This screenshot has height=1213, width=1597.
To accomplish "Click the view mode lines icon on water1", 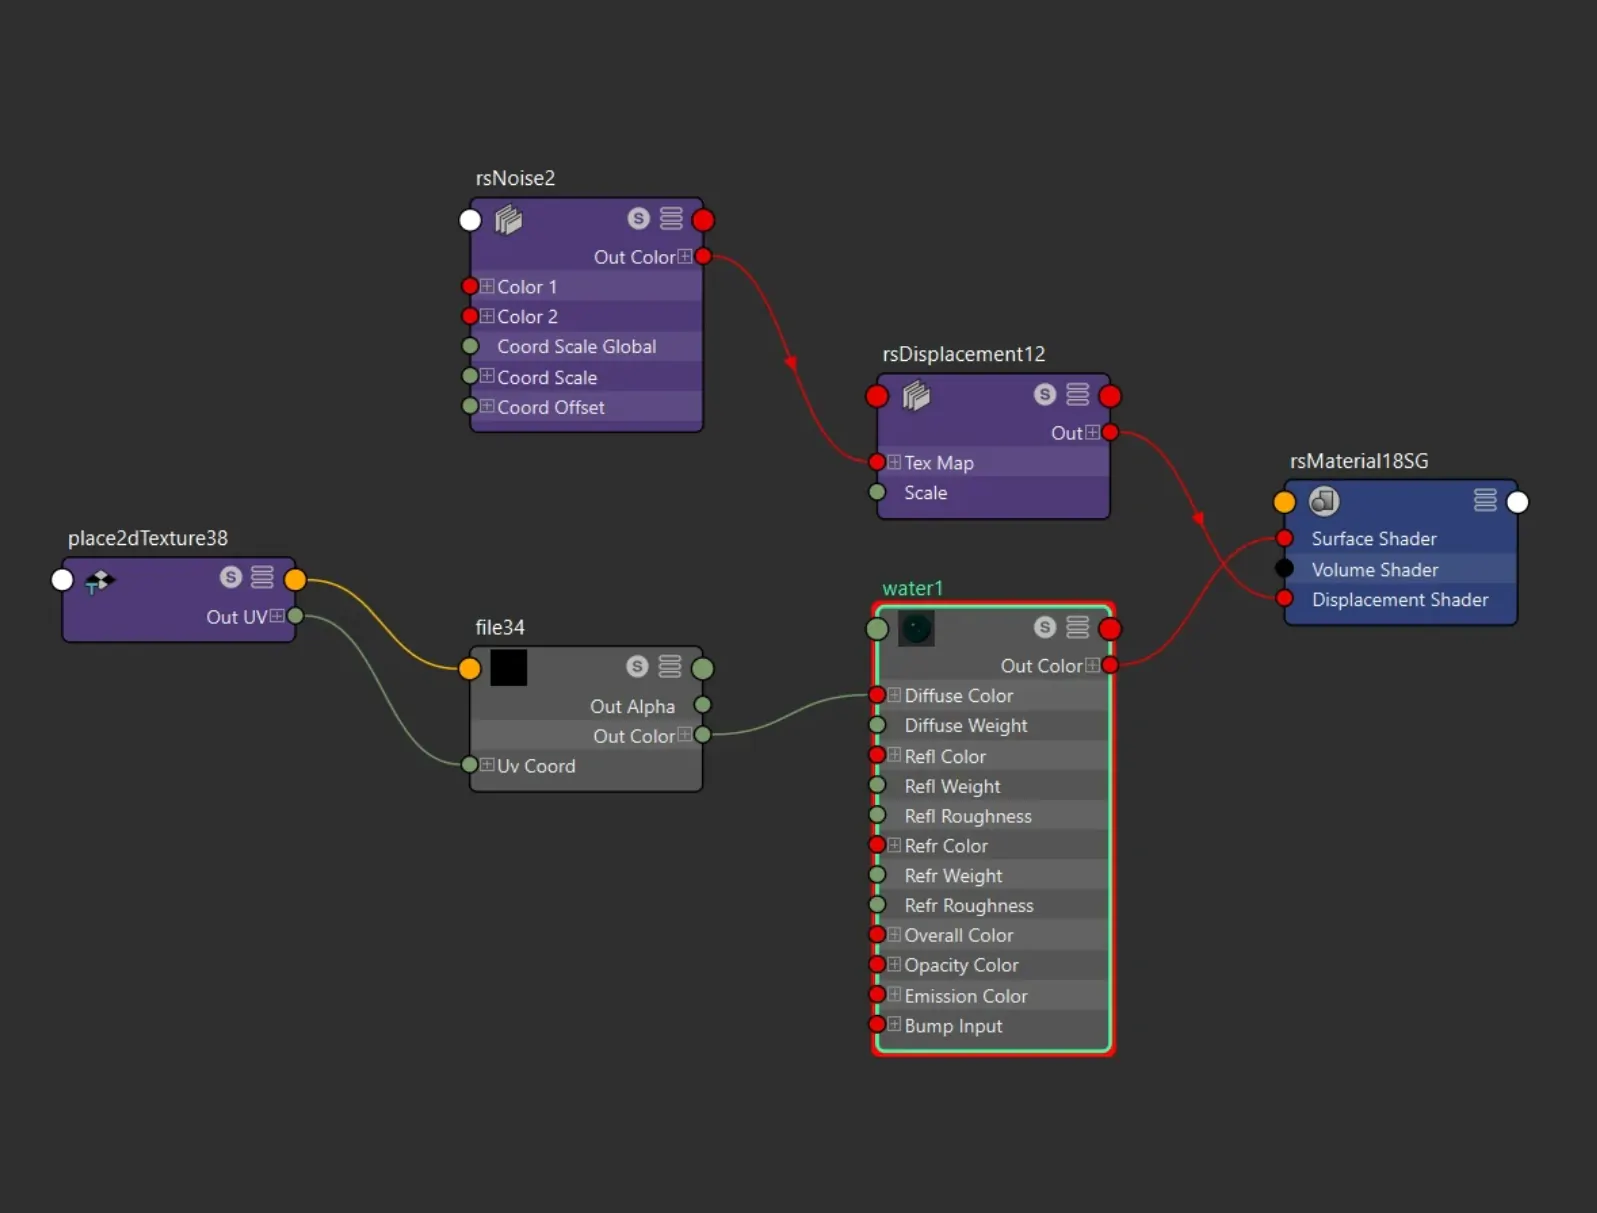I will [x=1077, y=627].
